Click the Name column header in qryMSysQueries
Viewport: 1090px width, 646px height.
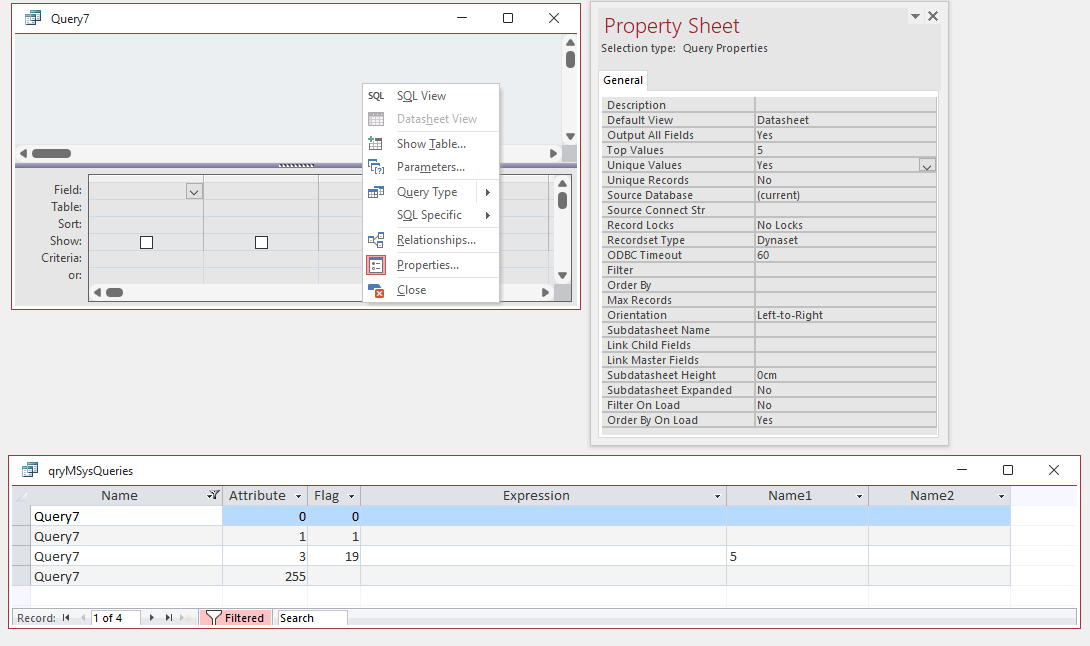(119, 496)
